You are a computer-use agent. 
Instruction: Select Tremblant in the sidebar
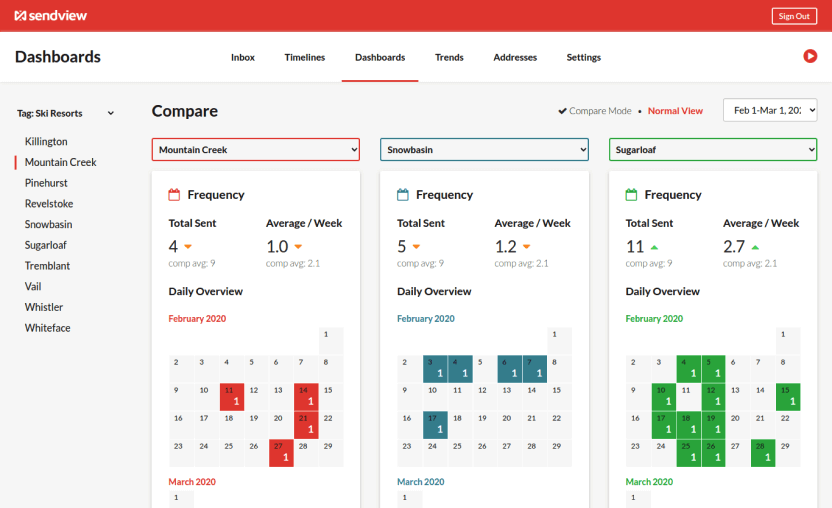coord(47,266)
